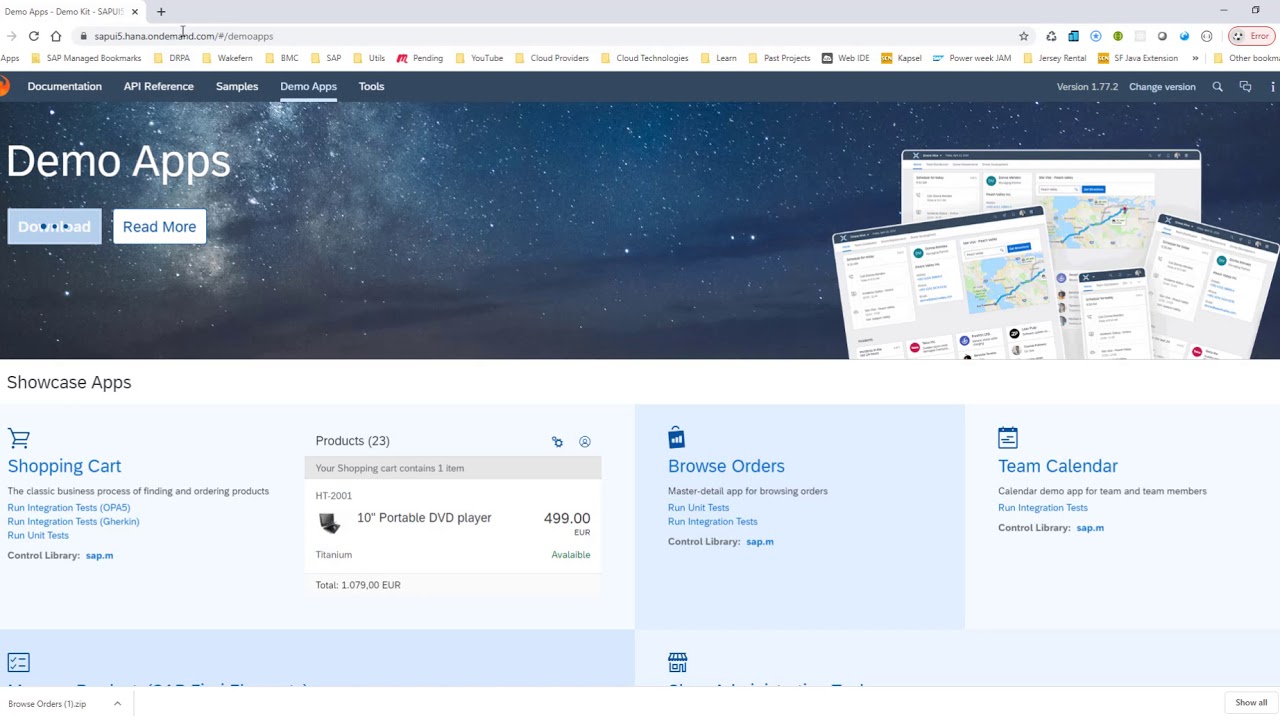
Task: Open Team Calendar's Run Integration Tests link
Action: (x=1043, y=508)
